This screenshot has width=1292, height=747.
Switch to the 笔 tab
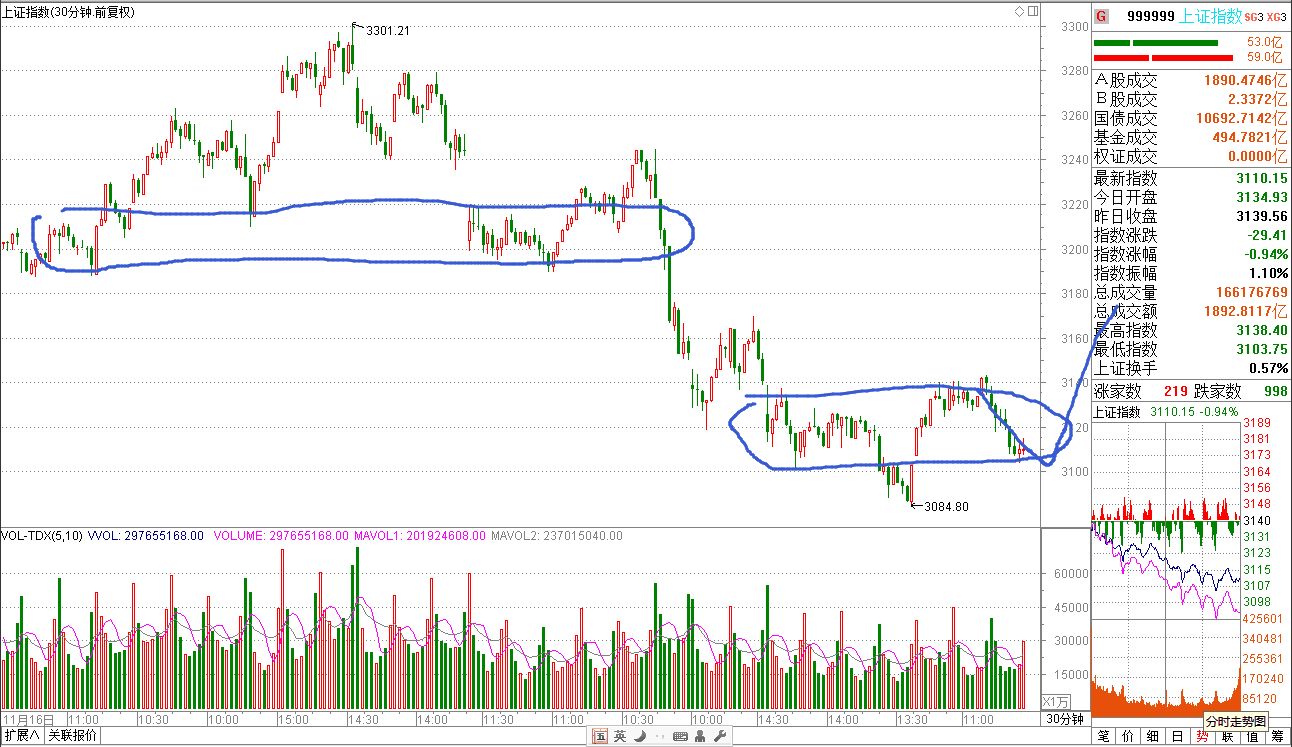[1104, 737]
